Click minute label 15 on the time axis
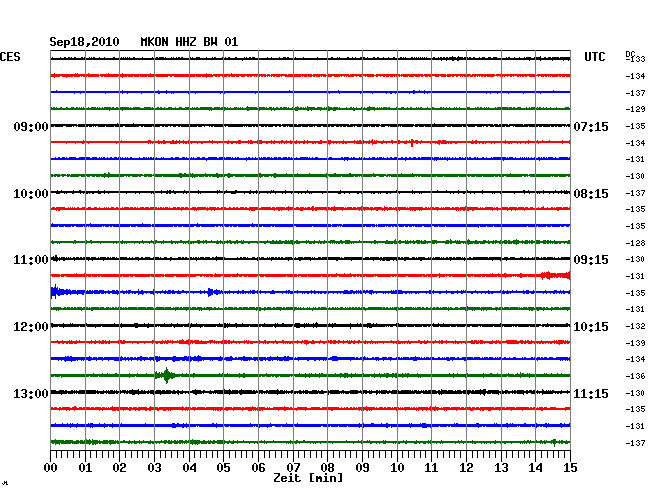This screenshot has height=494, width=650. pos(570,467)
